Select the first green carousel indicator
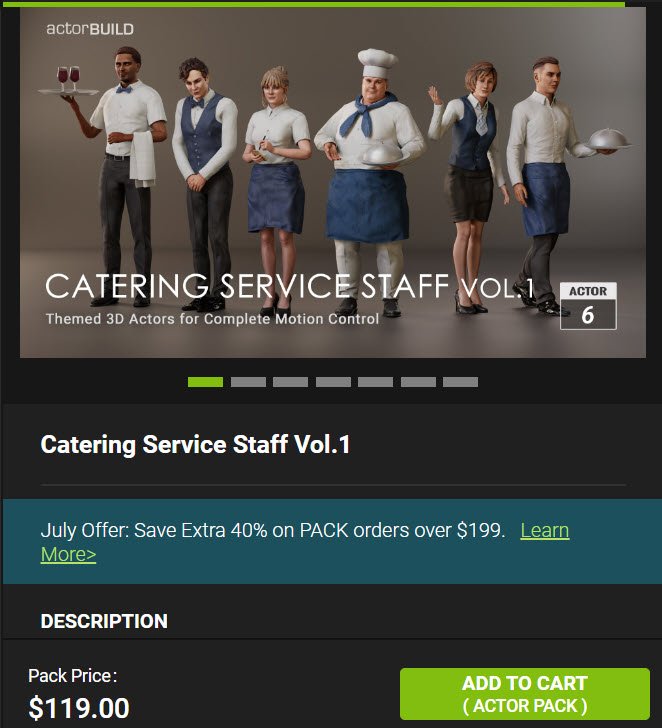 205,382
